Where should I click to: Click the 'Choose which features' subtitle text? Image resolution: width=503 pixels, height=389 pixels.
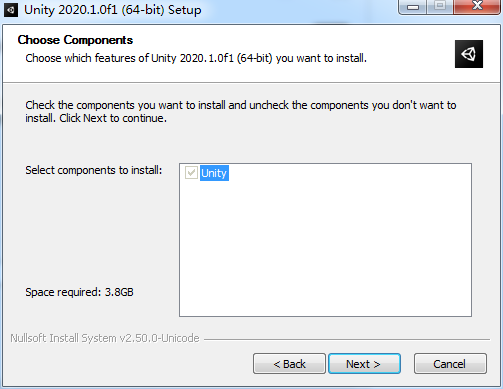(196, 58)
